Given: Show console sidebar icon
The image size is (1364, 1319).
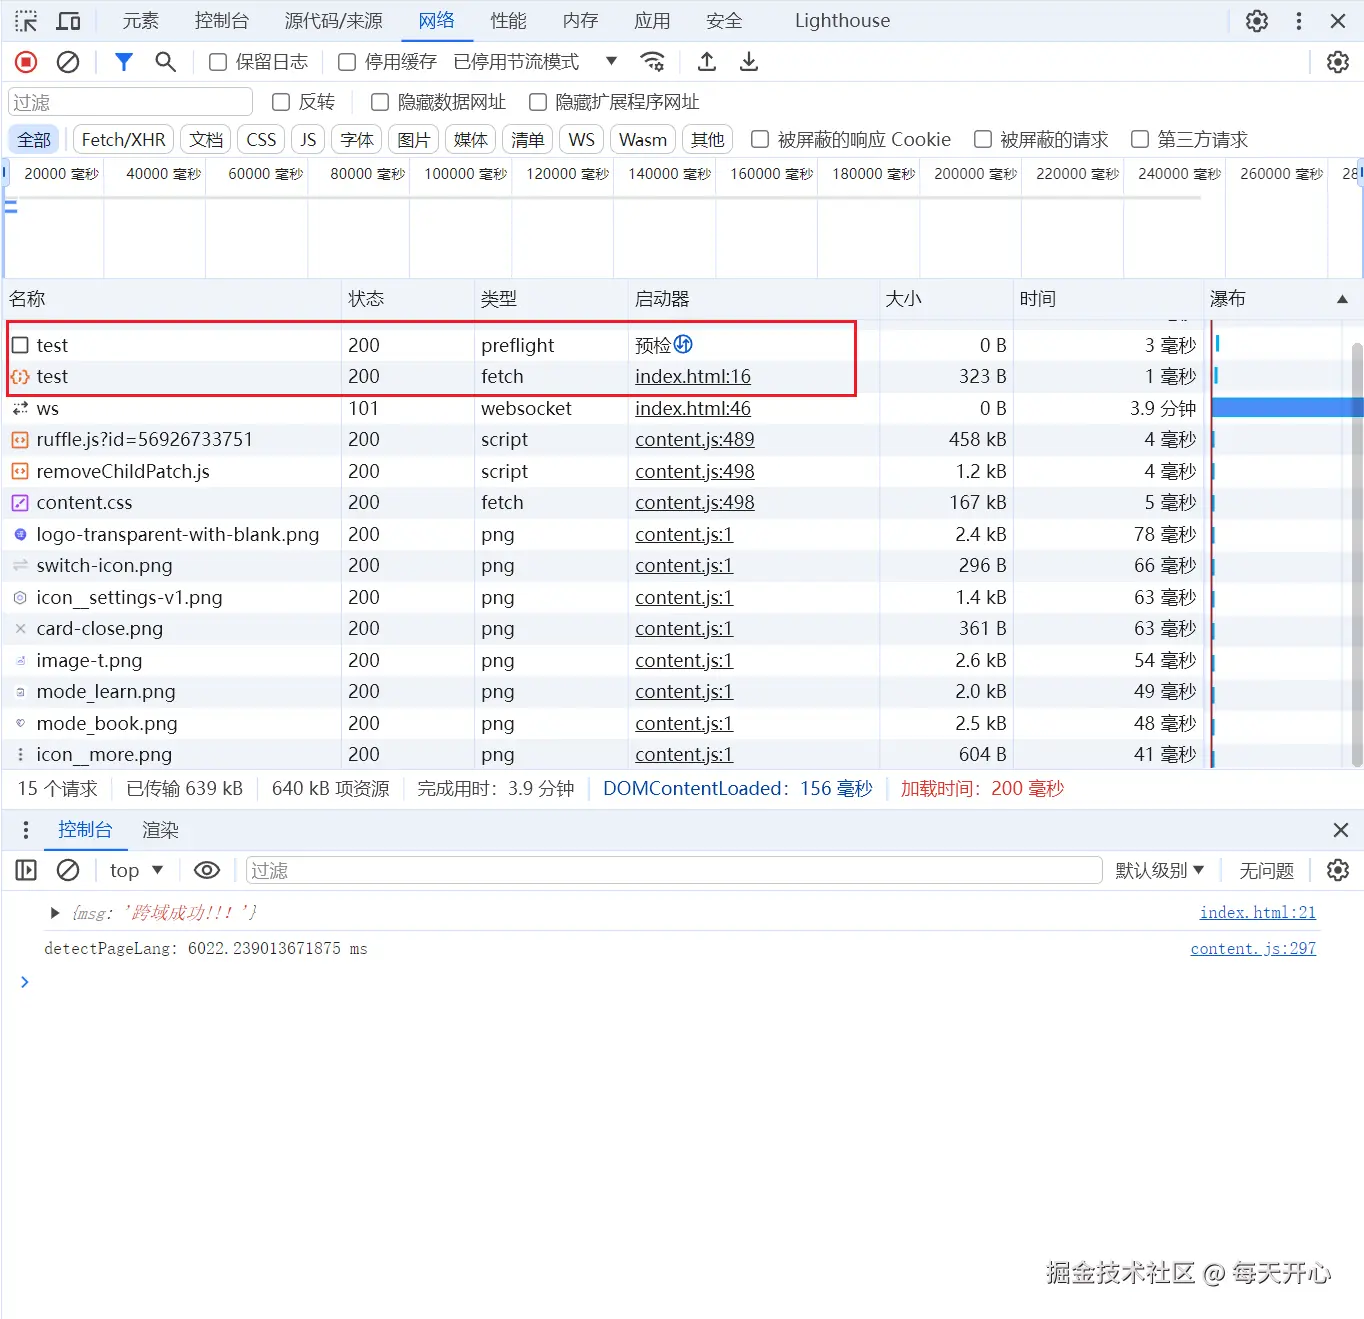Looking at the screenshot, I should 26,870.
